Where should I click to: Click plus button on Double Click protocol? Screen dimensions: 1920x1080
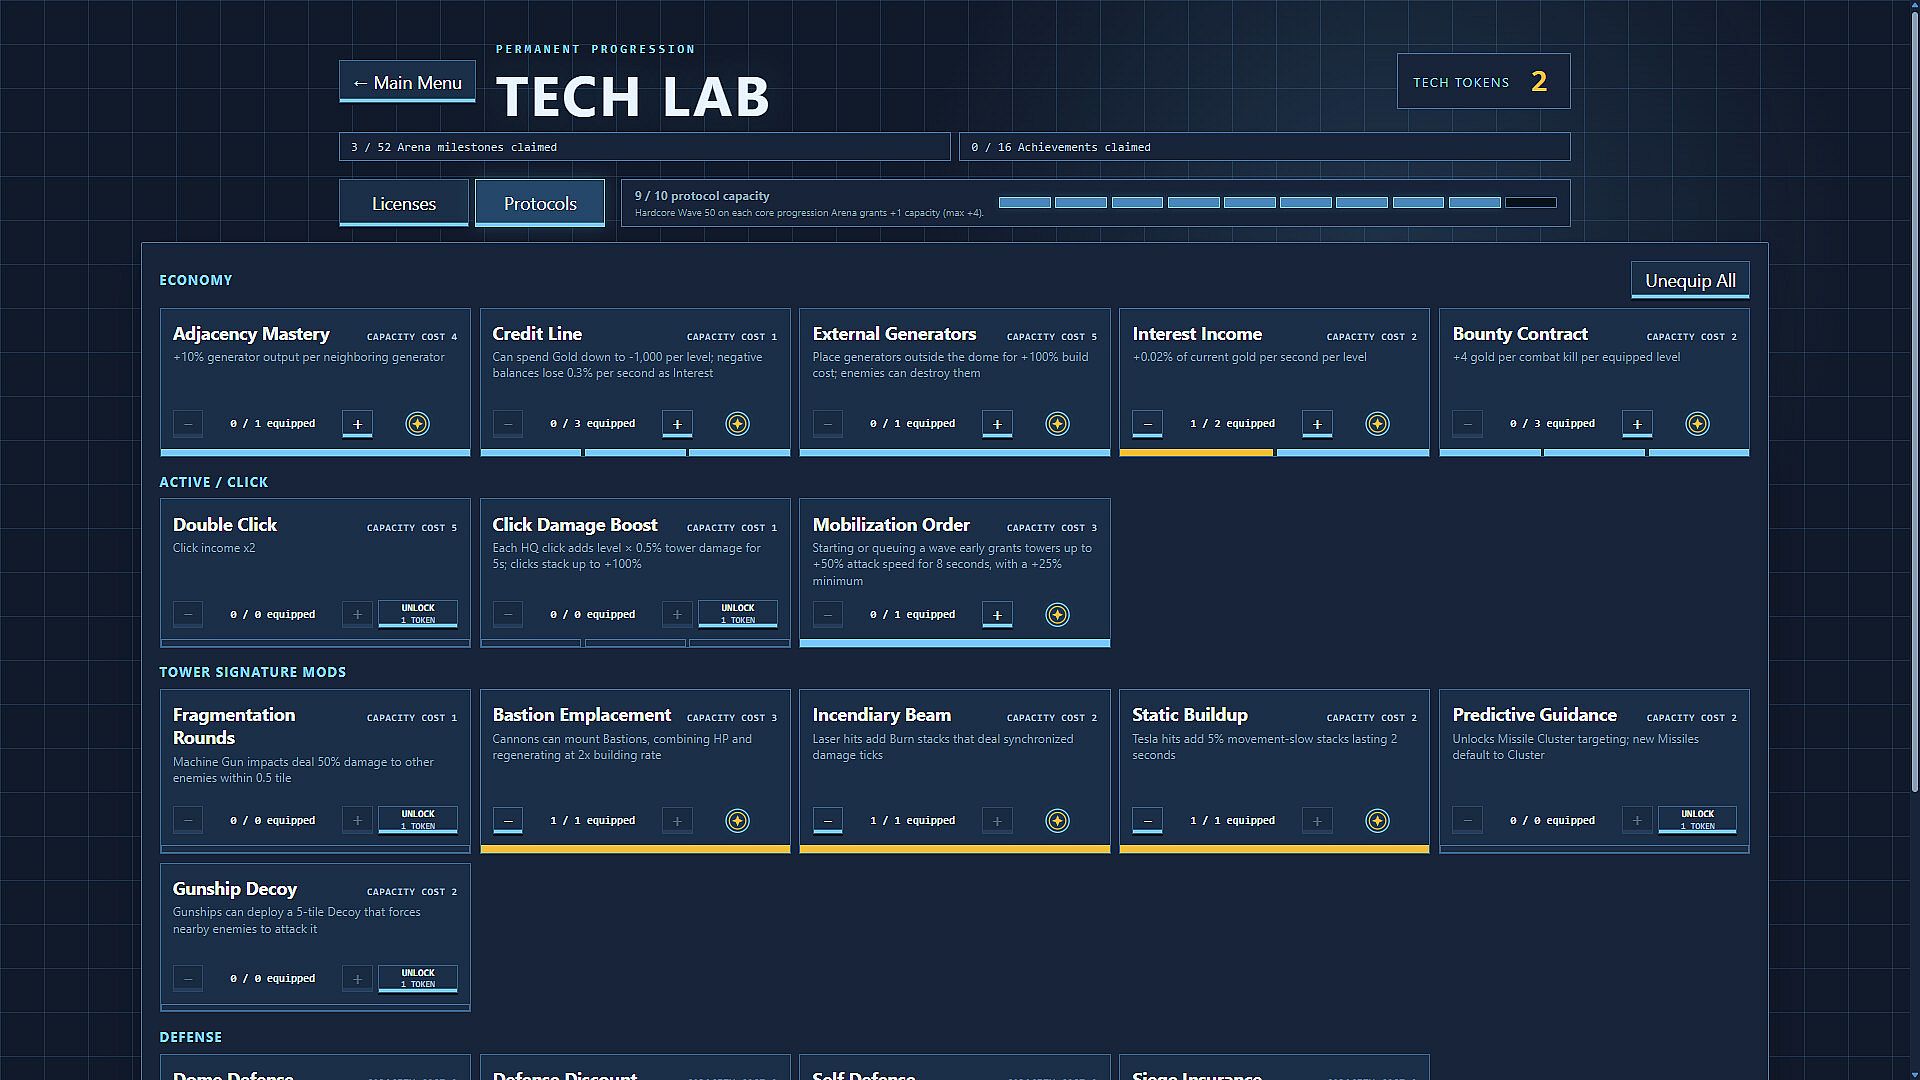[357, 615]
